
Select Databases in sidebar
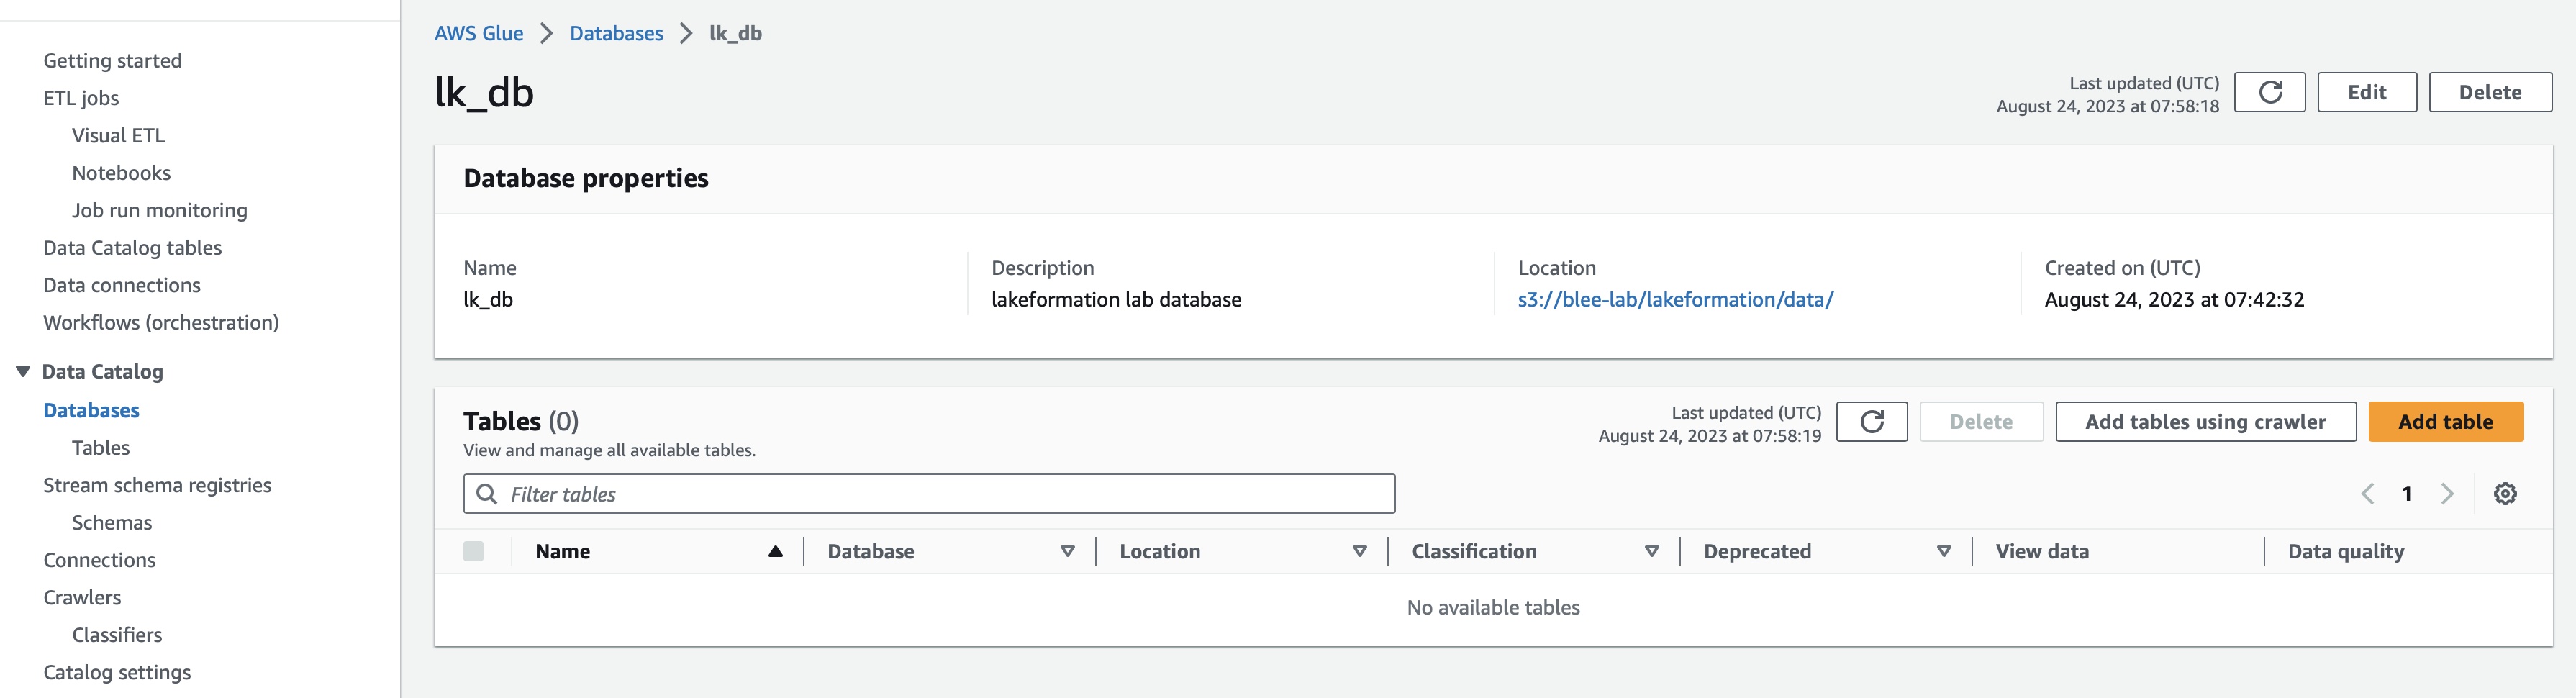(91, 410)
